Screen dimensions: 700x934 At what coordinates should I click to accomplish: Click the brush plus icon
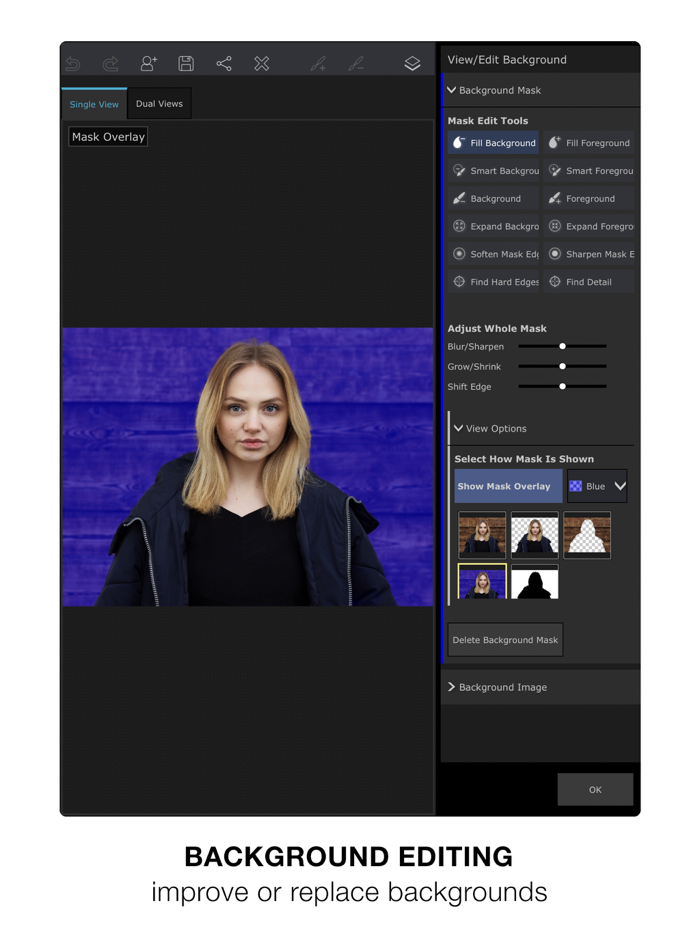pyautogui.click(x=319, y=64)
